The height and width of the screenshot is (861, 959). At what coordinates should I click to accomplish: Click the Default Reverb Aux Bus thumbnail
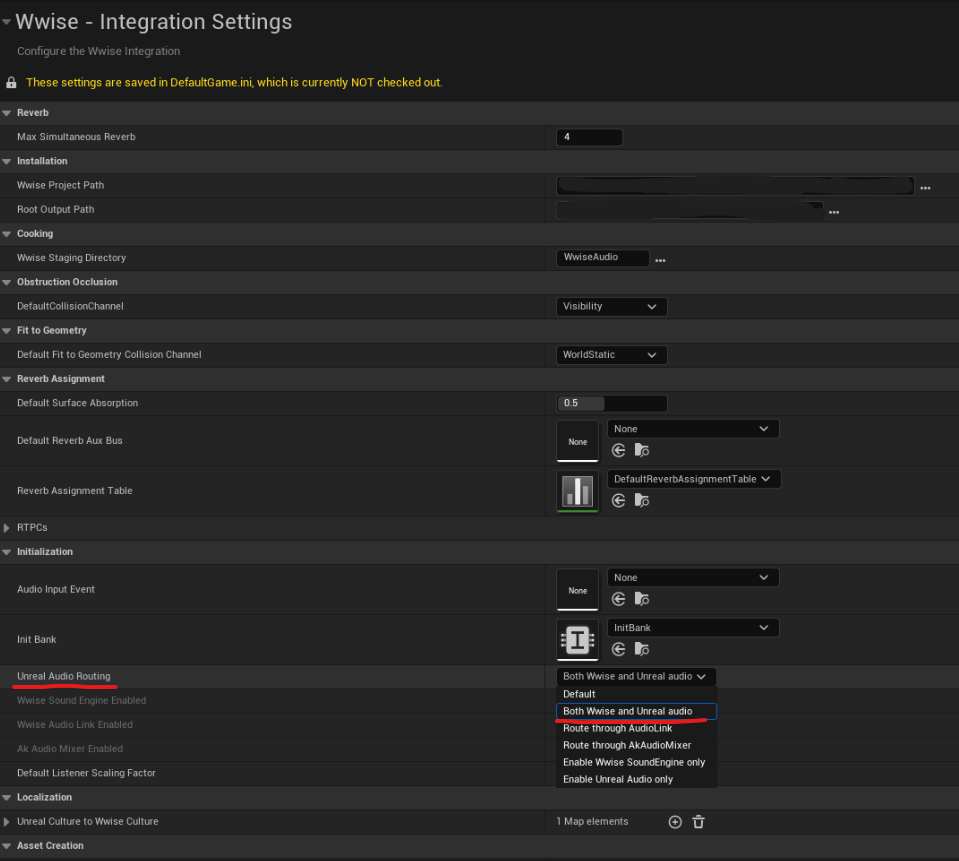click(577, 441)
